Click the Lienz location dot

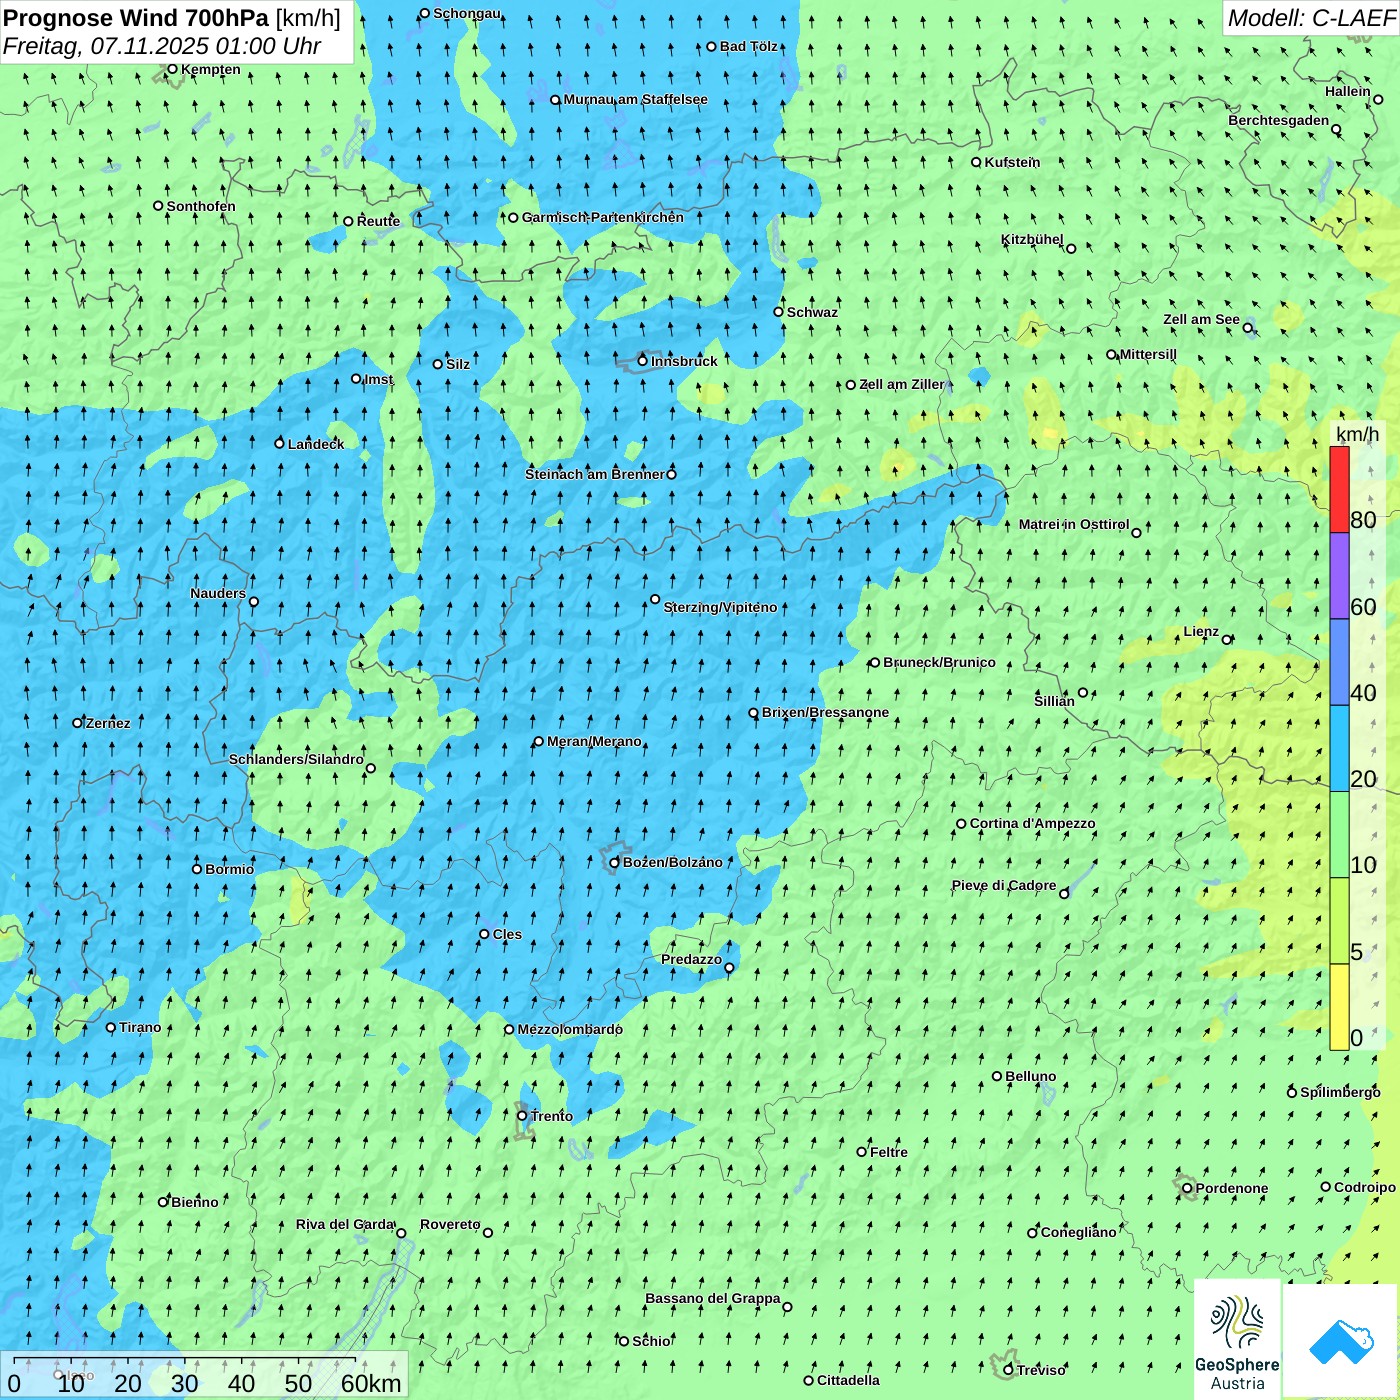[1227, 640]
